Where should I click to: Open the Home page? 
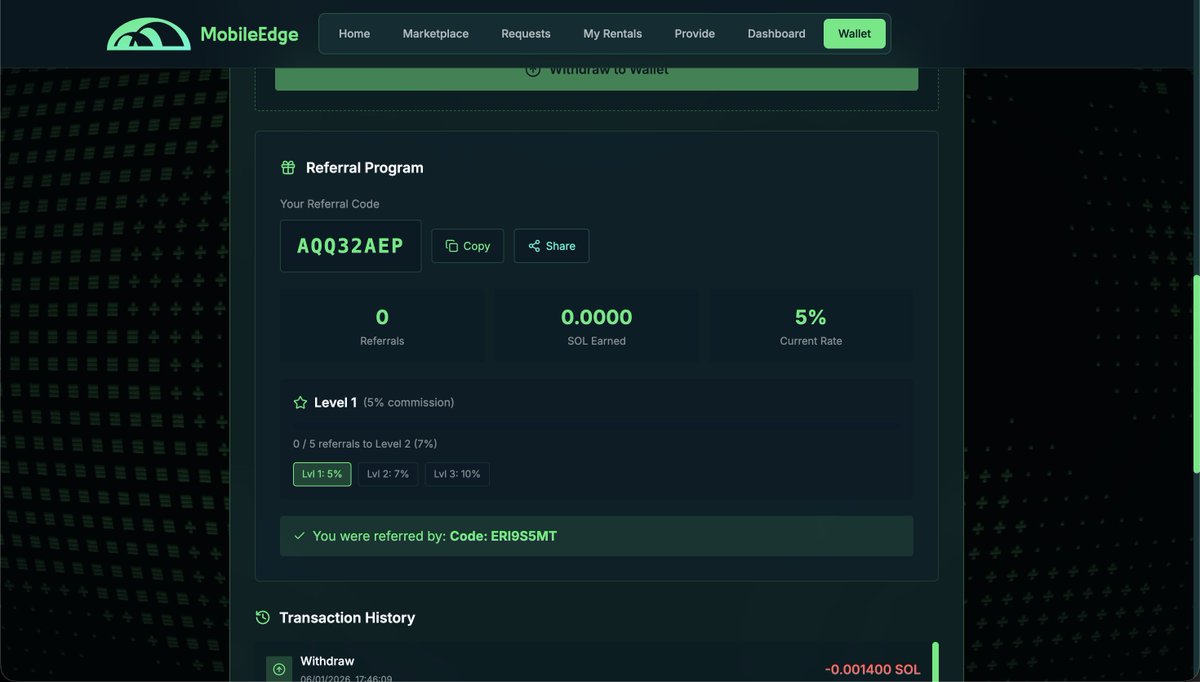pos(354,34)
